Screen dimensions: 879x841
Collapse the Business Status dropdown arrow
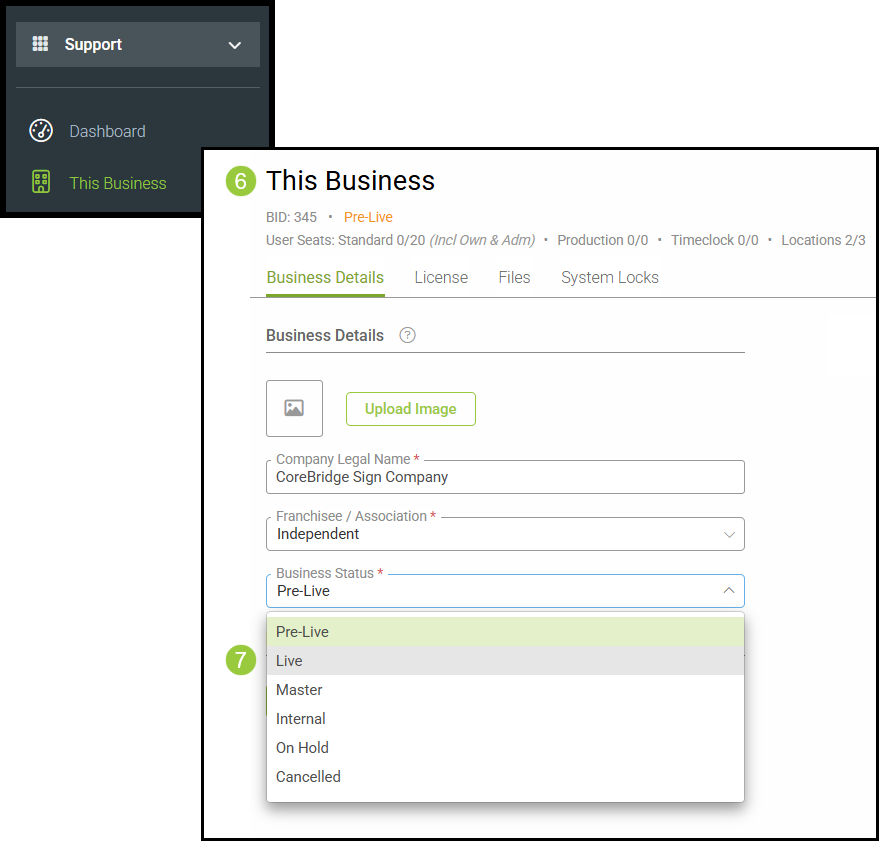pyautogui.click(x=729, y=590)
